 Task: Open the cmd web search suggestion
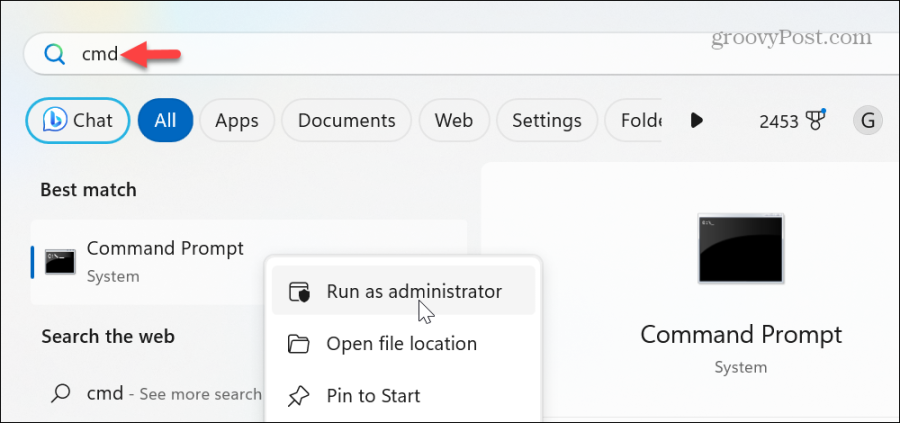[x=152, y=393]
